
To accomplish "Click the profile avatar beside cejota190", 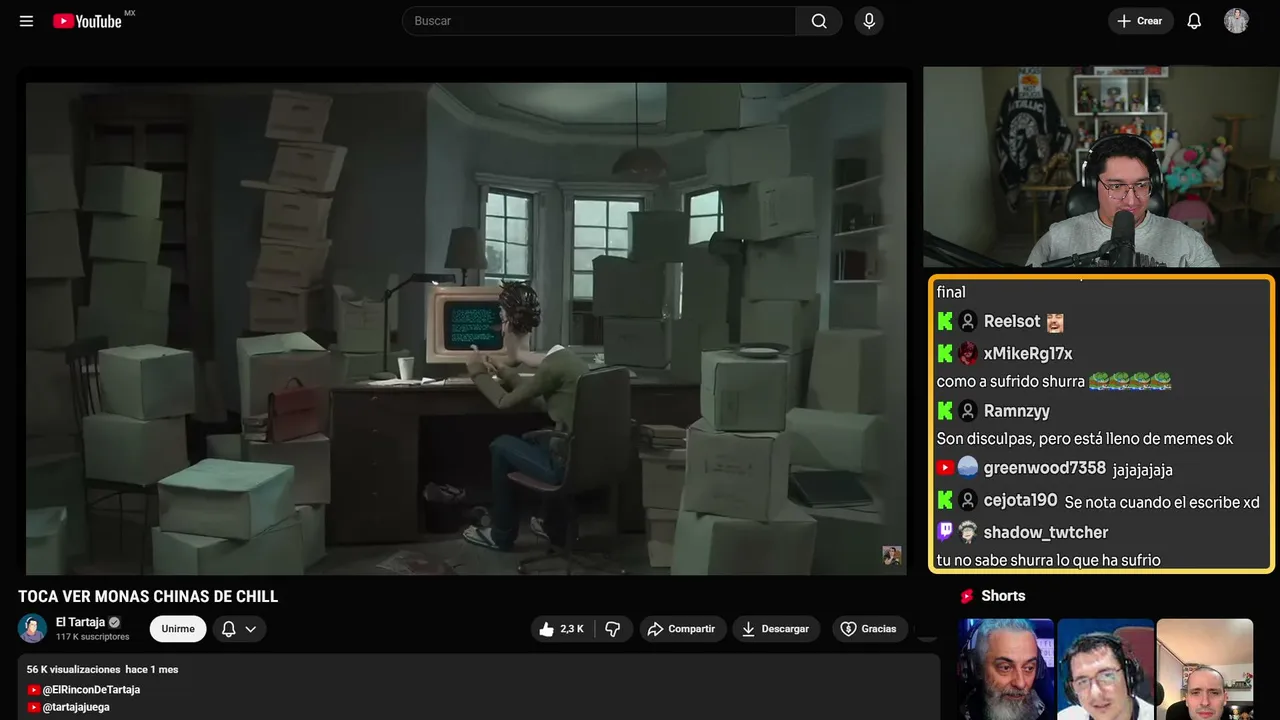I will tap(968, 500).
